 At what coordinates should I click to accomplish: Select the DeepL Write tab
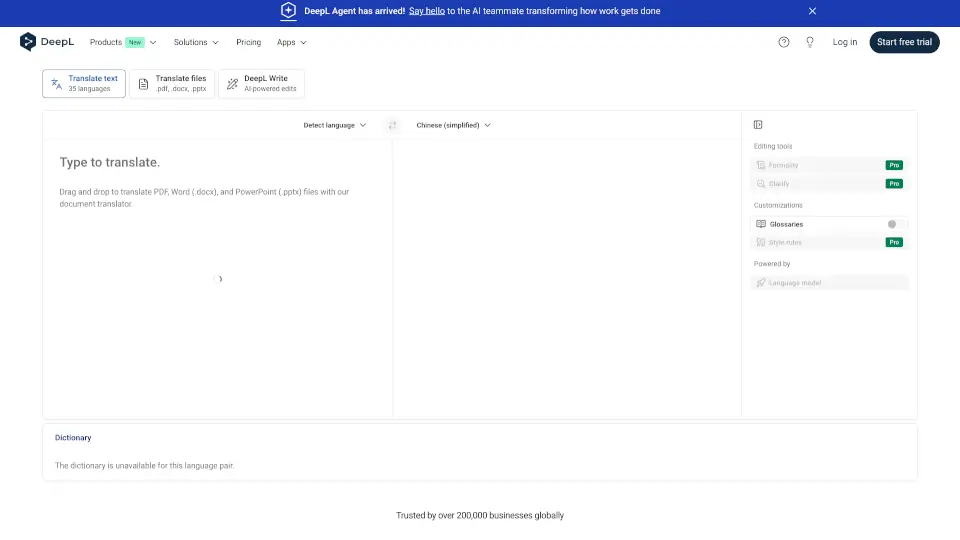[261, 83]
